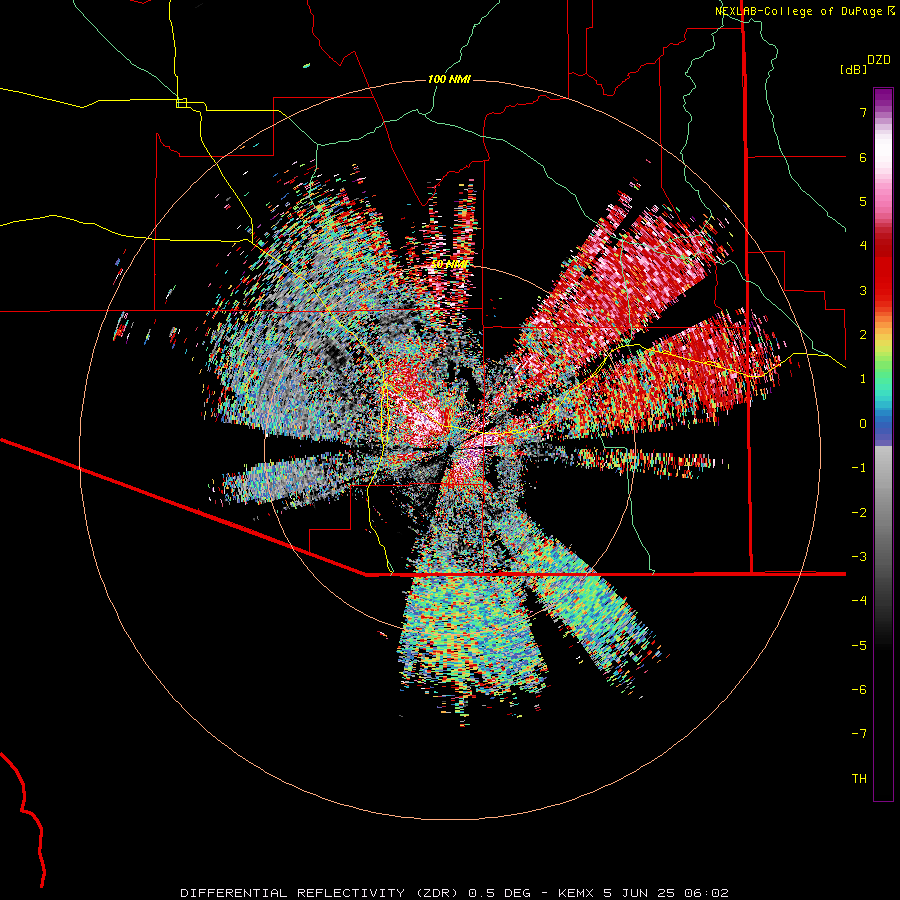
Task: Click the 100 NMI range ring label
Action: pos(449,79)
